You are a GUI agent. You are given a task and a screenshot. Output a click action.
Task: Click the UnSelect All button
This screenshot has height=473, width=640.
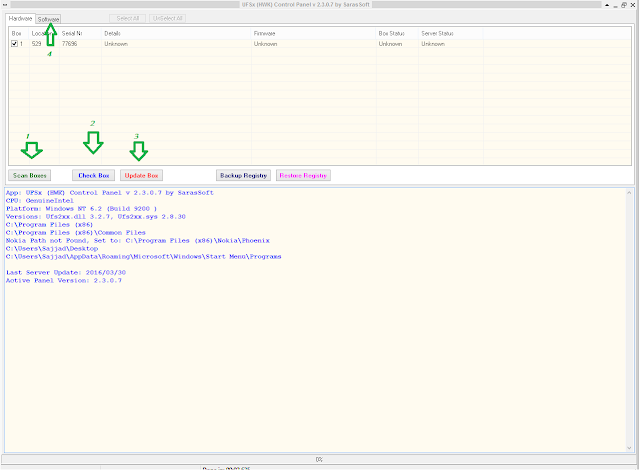coord(167,18)
